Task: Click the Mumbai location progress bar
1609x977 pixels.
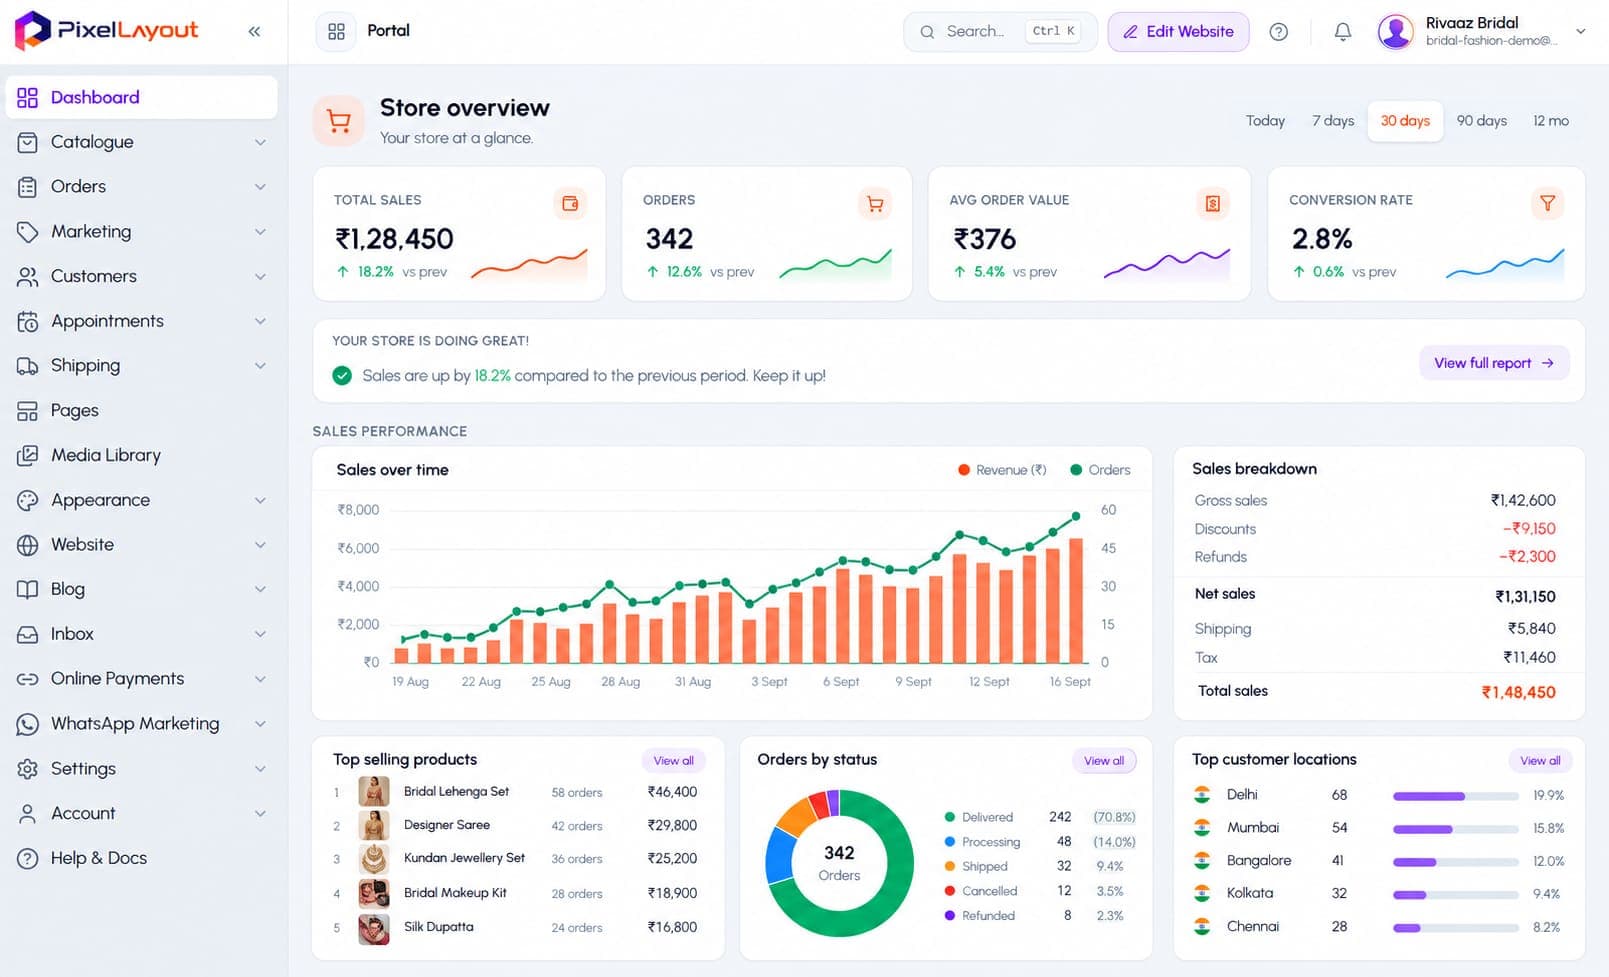Action: click(1456, 829)
